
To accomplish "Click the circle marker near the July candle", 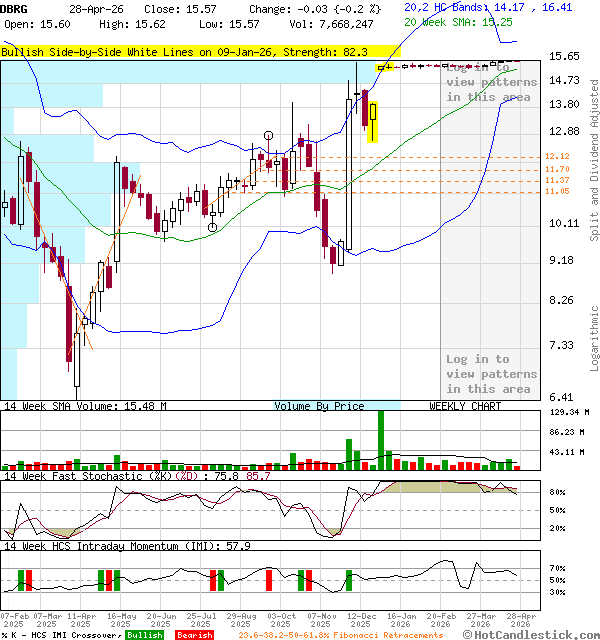I will (x=212, y=227).
